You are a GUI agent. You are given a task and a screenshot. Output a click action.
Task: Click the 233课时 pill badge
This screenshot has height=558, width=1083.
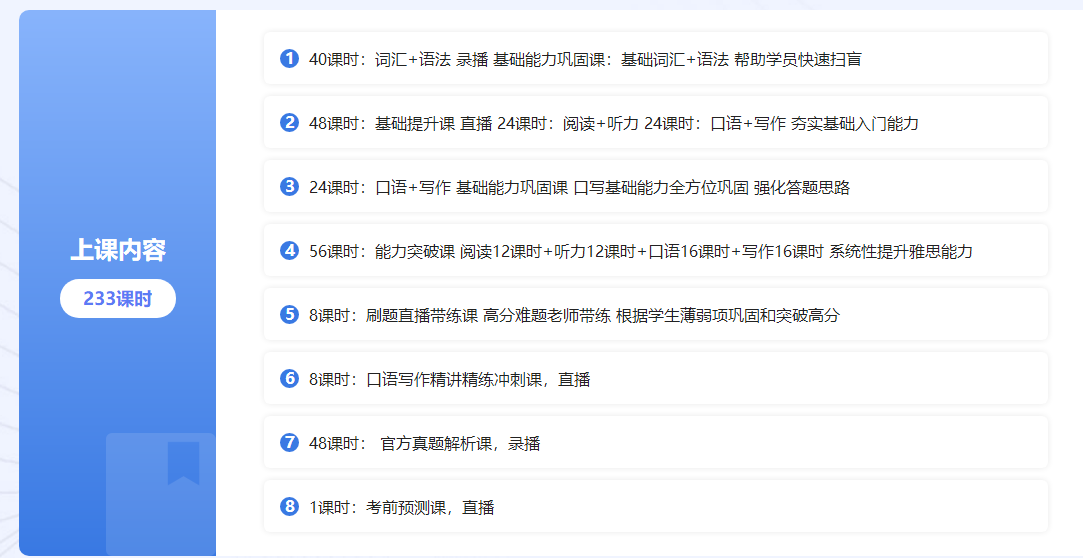click(x=118, y=299)
